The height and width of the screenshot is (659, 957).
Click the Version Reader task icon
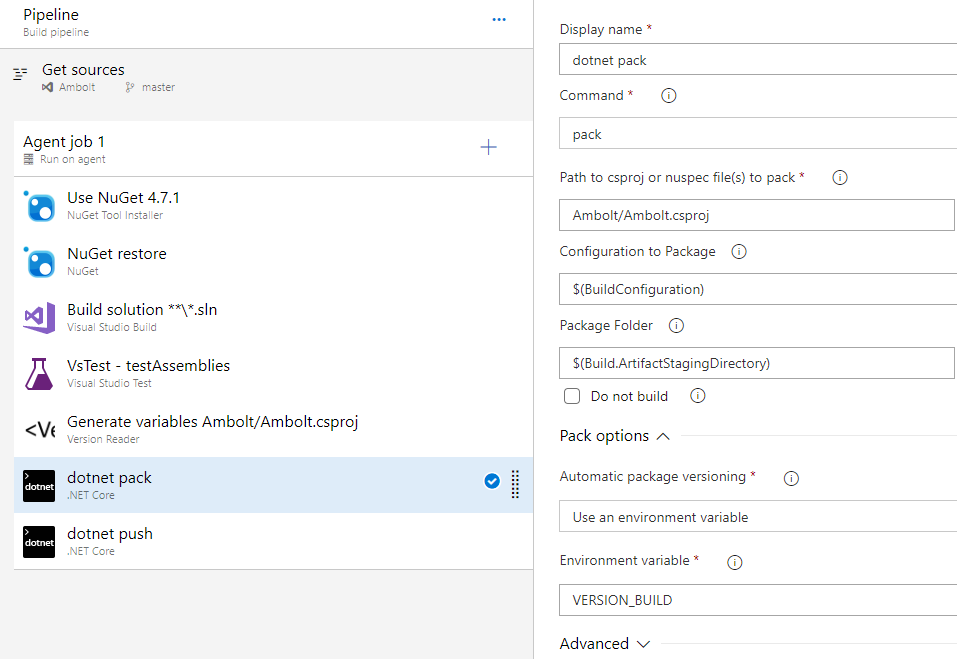(40, 430)
